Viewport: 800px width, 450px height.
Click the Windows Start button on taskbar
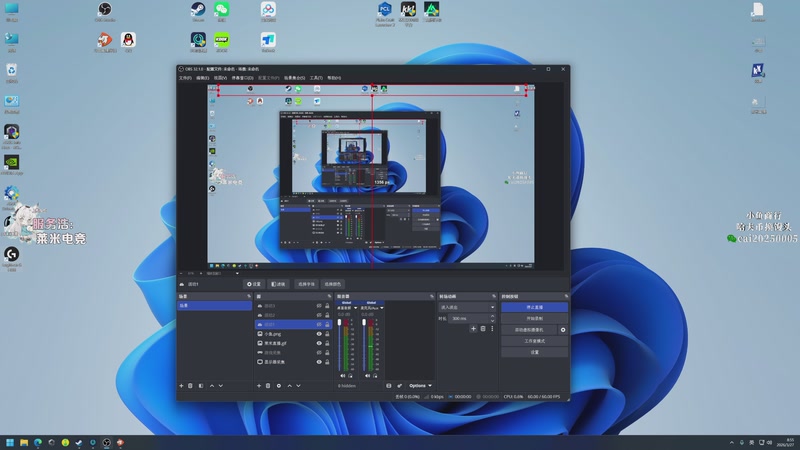click(x=10, y=441)
